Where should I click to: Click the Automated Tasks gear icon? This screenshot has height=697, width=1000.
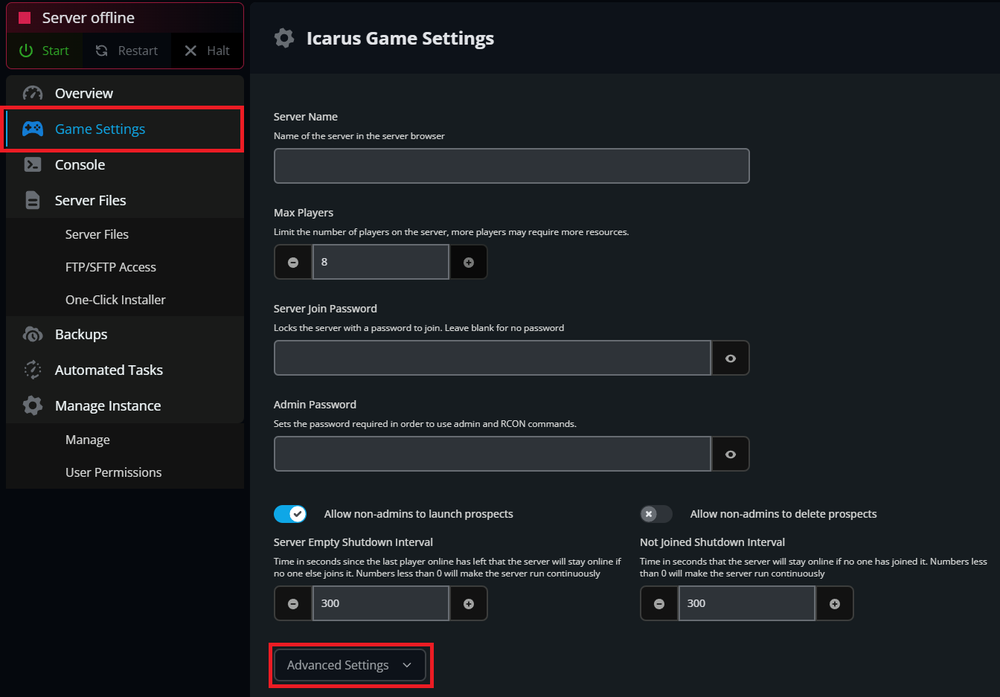pyautogui.click(x=31, y=369)
